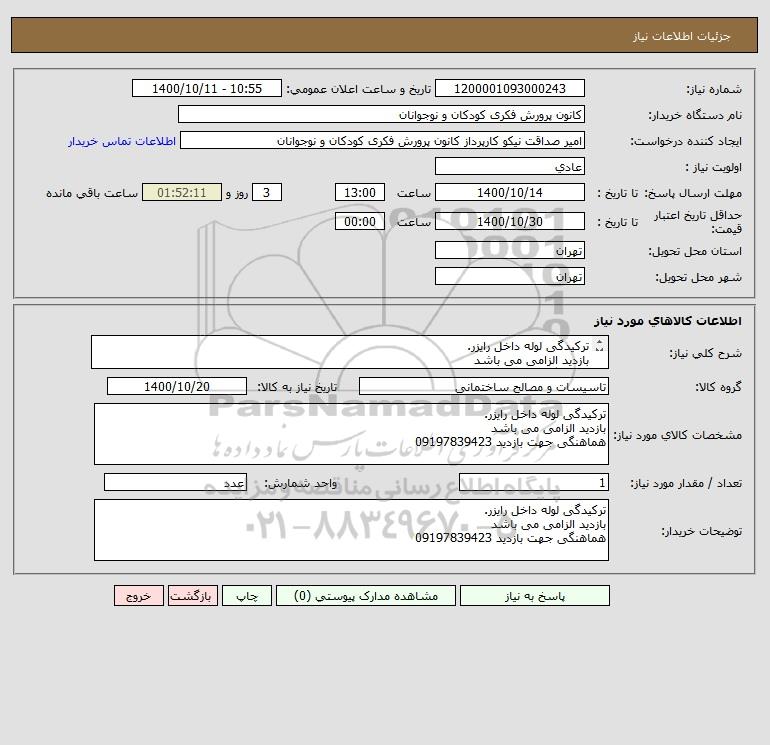Click the label شماره نیاز
The width and height of the screenshot is (770, 745).
(714, 89)
